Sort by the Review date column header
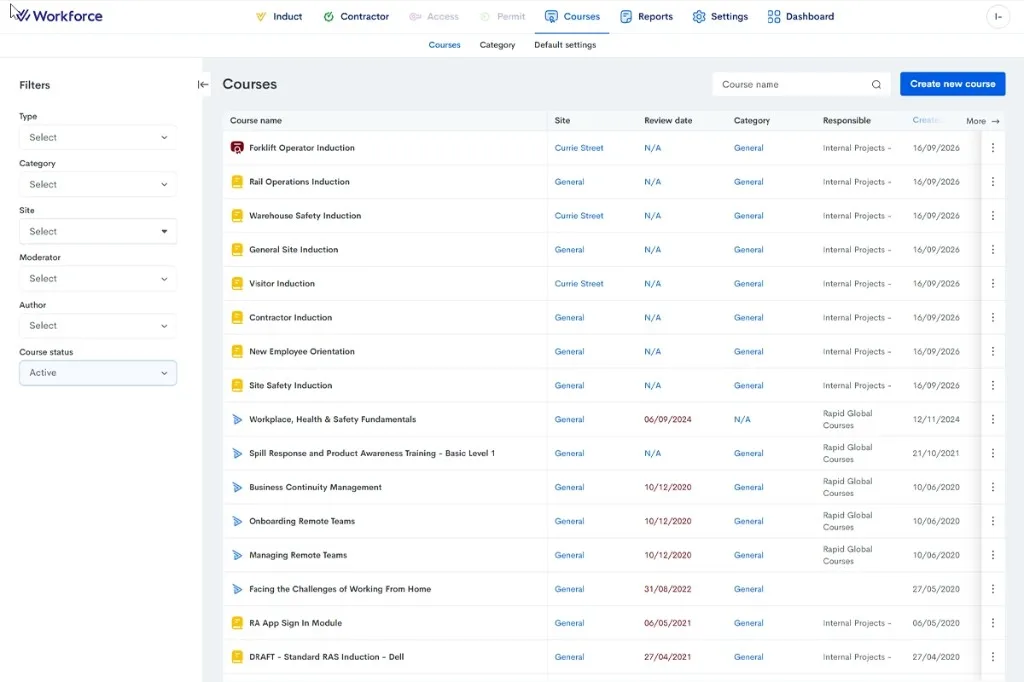 tap(668, 120)
